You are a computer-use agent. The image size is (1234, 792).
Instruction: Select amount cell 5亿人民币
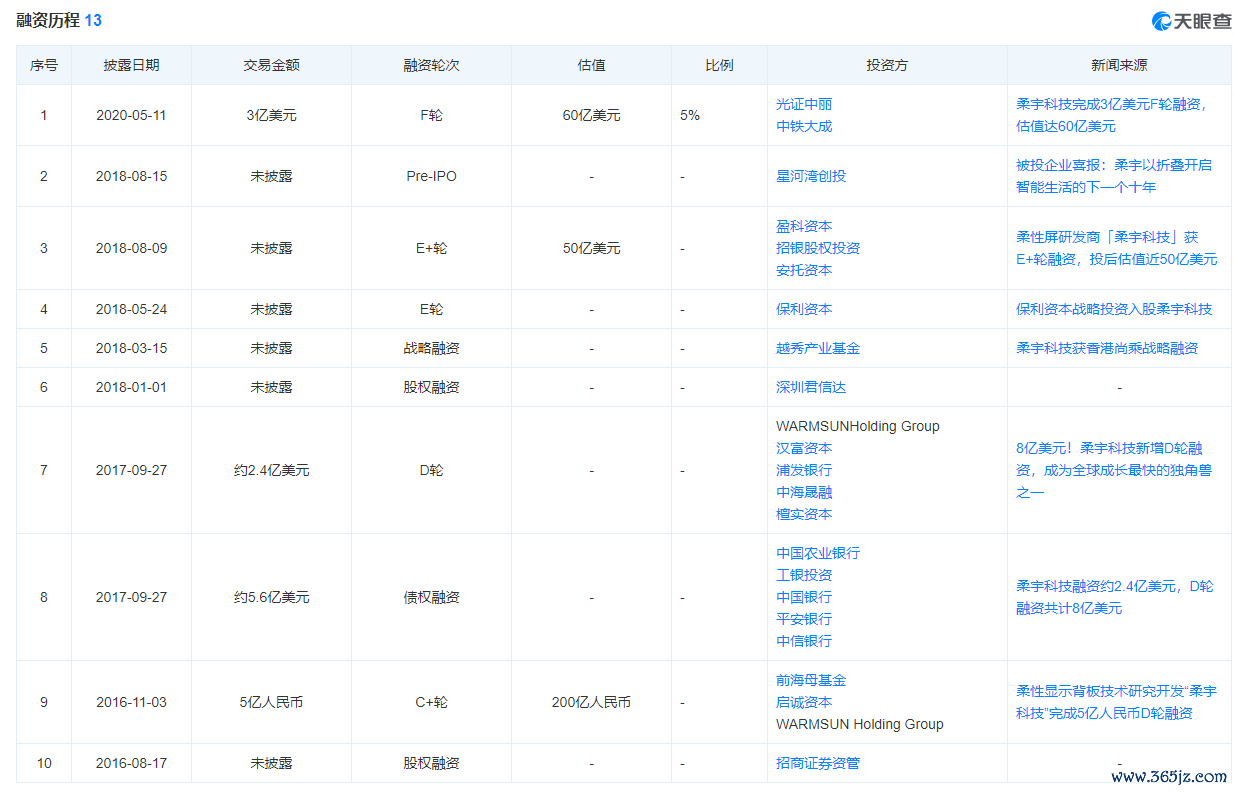tap(271, 702)
